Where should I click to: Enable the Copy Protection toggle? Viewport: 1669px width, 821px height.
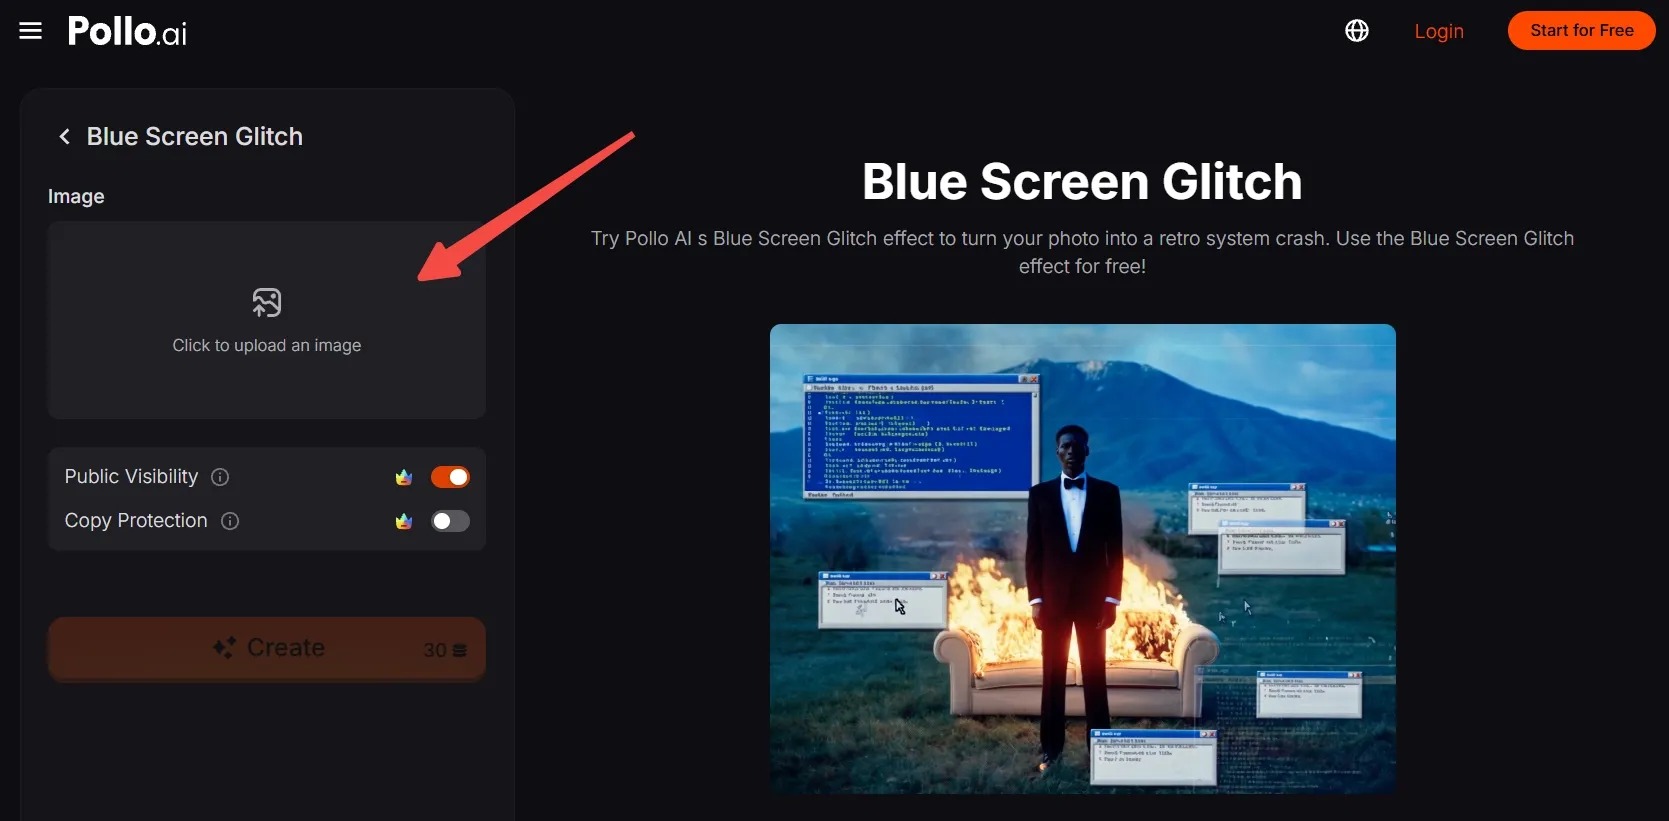click(450, 521)
